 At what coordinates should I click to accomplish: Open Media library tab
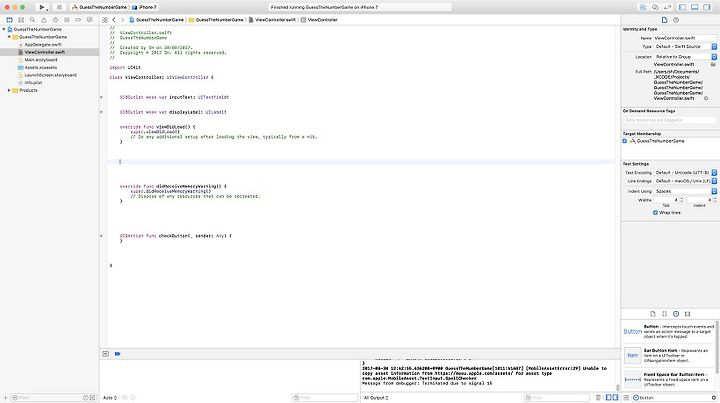tap(687, 314)
